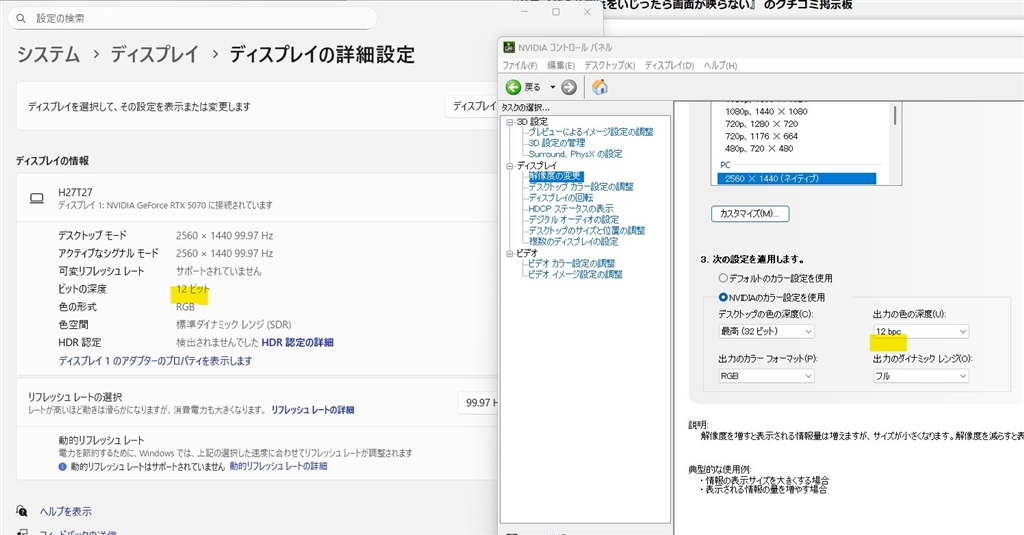Select NVIDIAのカラー設定を使用 radio button
1024x535 pixels.
(723, 297)
